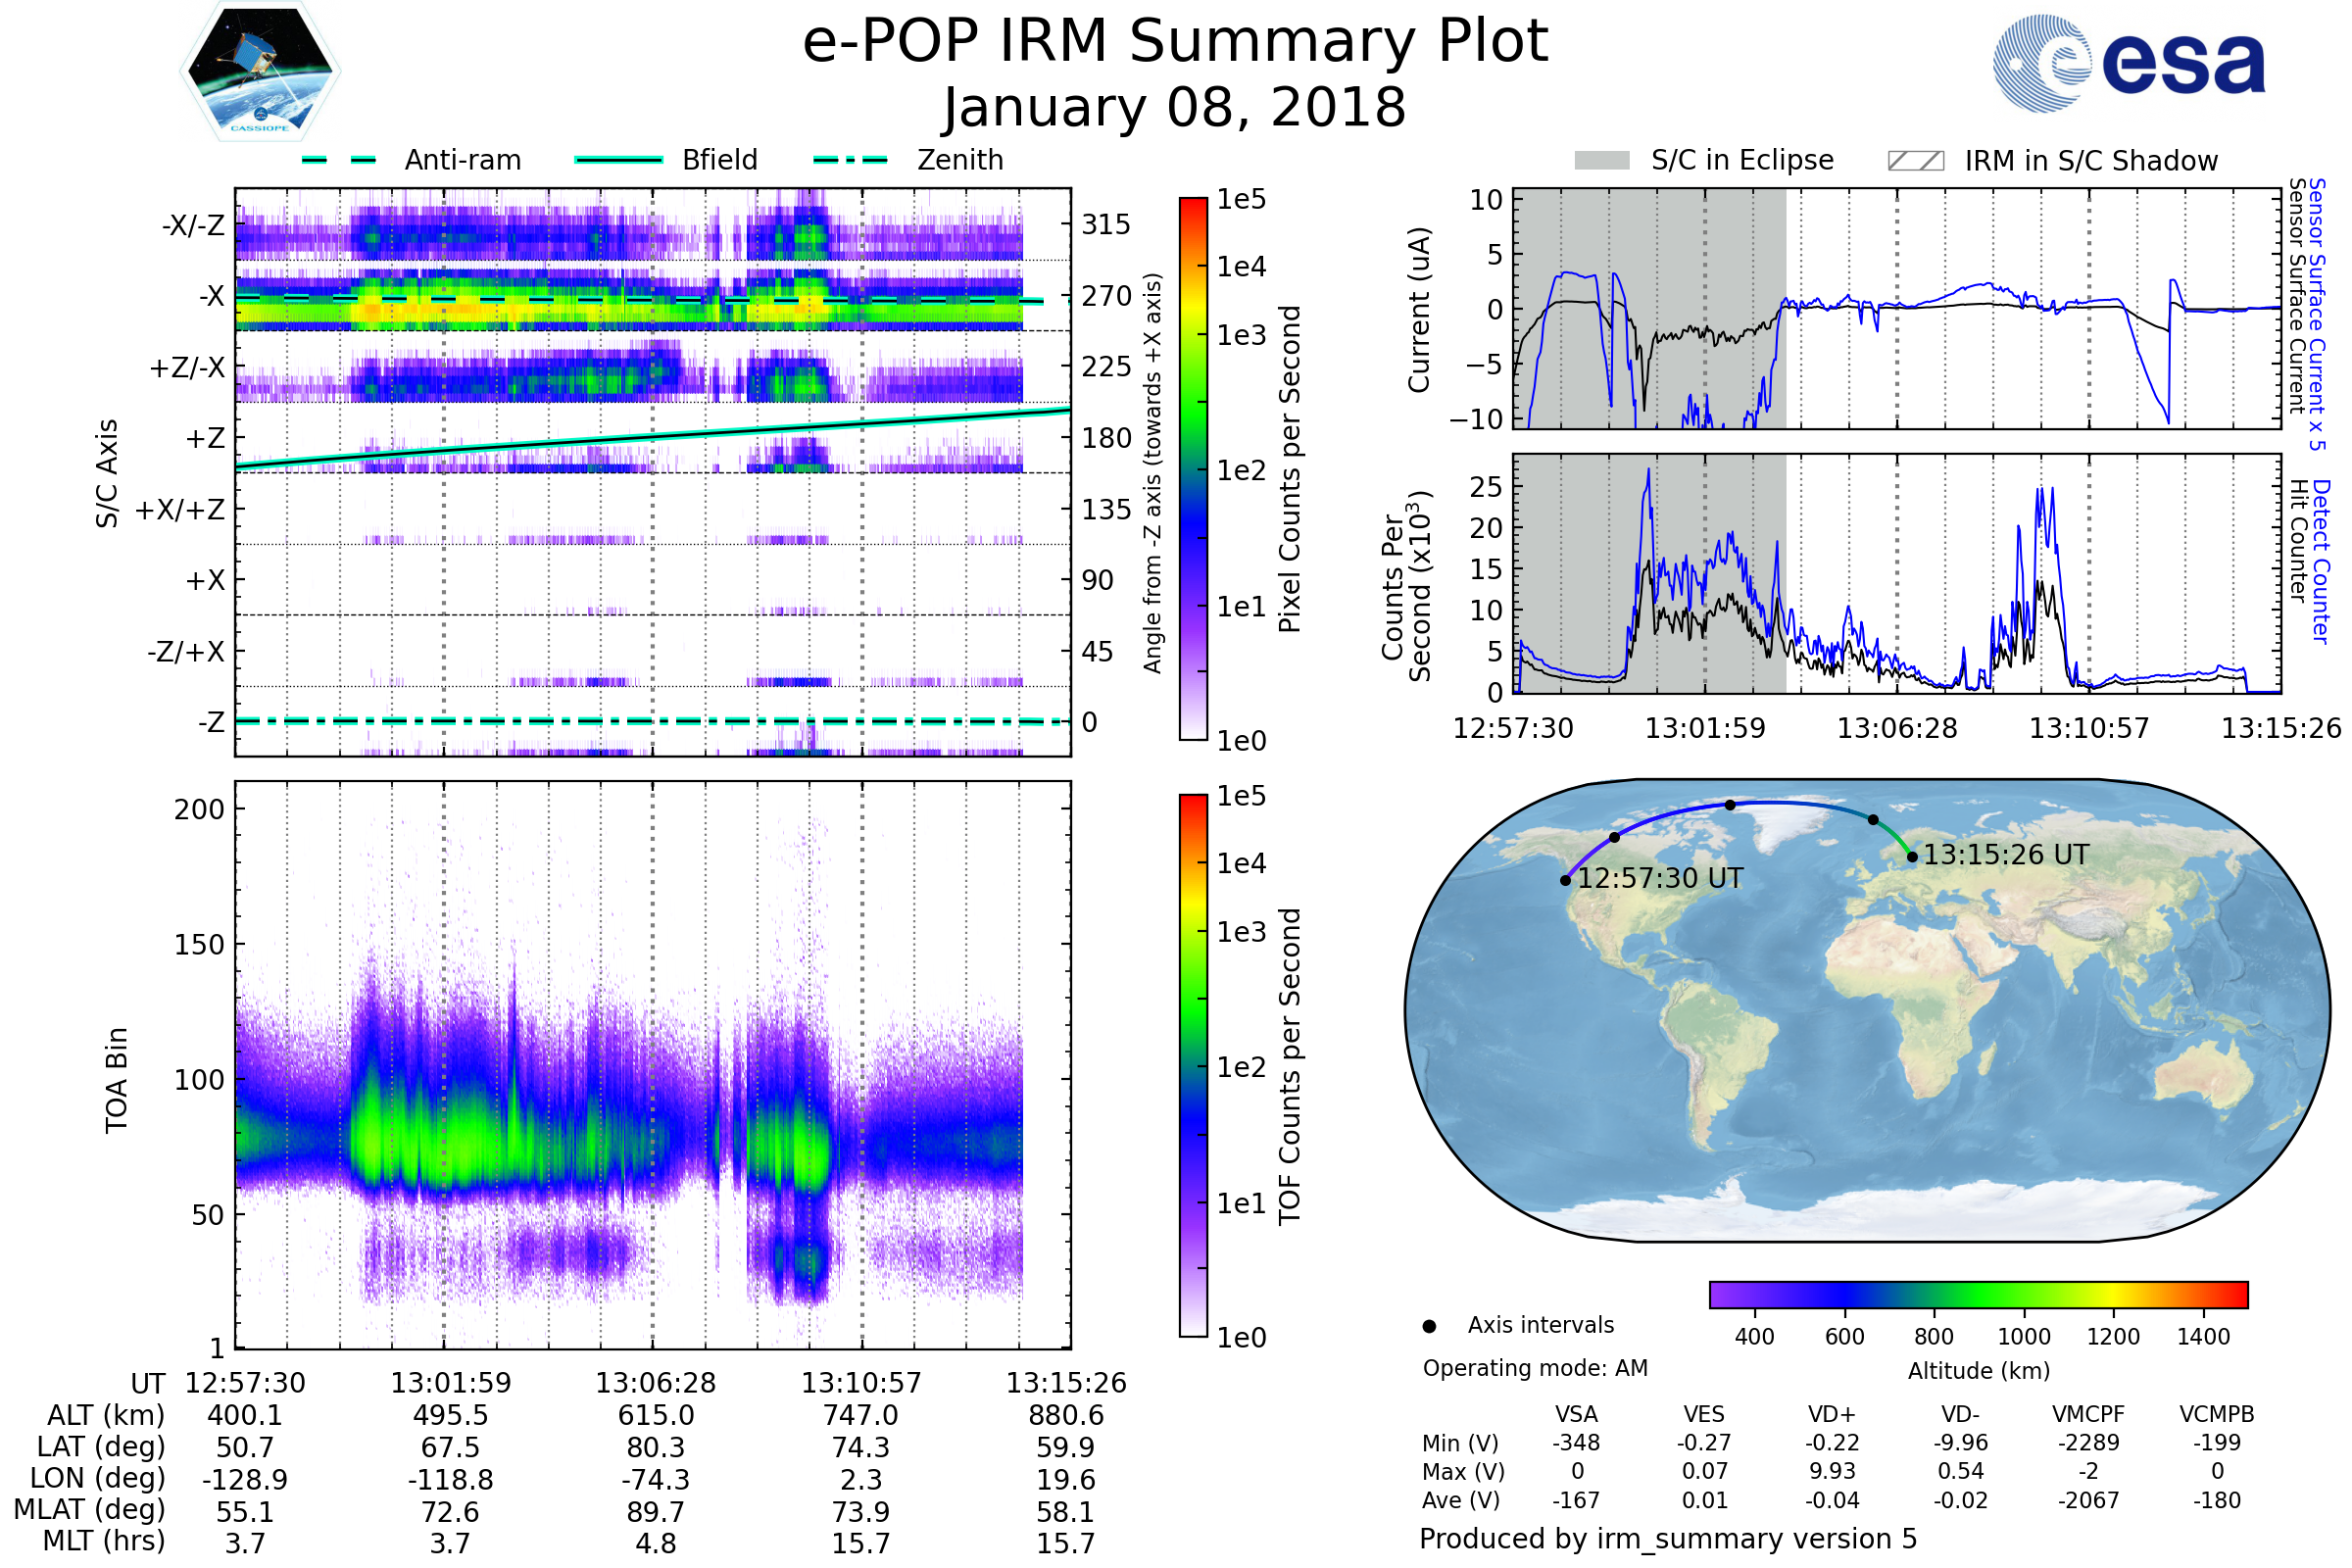Click the Anti-ram dashed line legend marker
The image size is (2352, 1568).
[339, 160]
